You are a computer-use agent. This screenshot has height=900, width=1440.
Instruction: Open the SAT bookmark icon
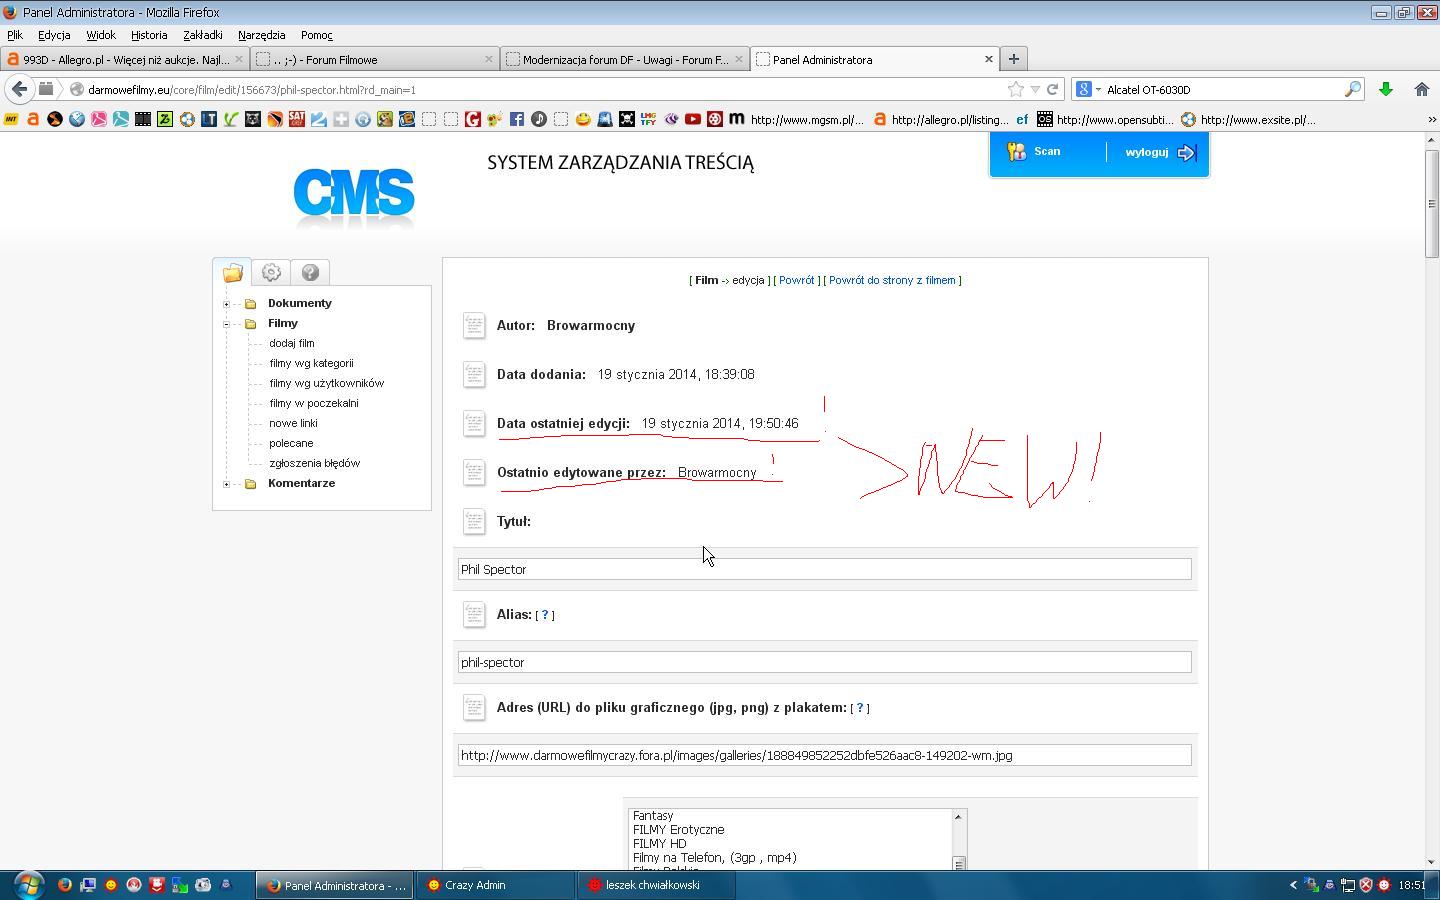pos(297,119)
